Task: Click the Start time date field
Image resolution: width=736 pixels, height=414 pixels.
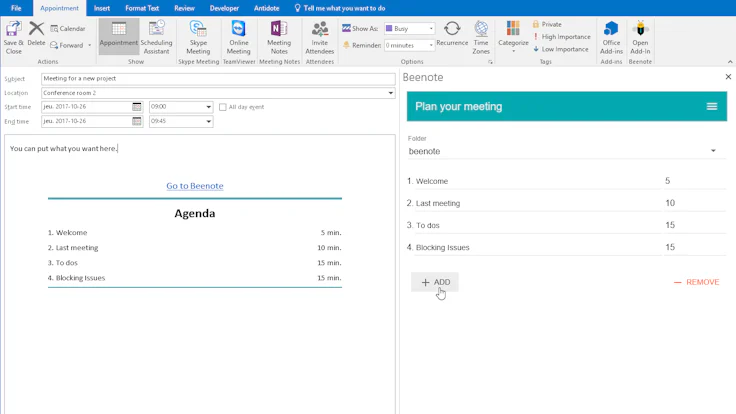Action: point(86,107)
